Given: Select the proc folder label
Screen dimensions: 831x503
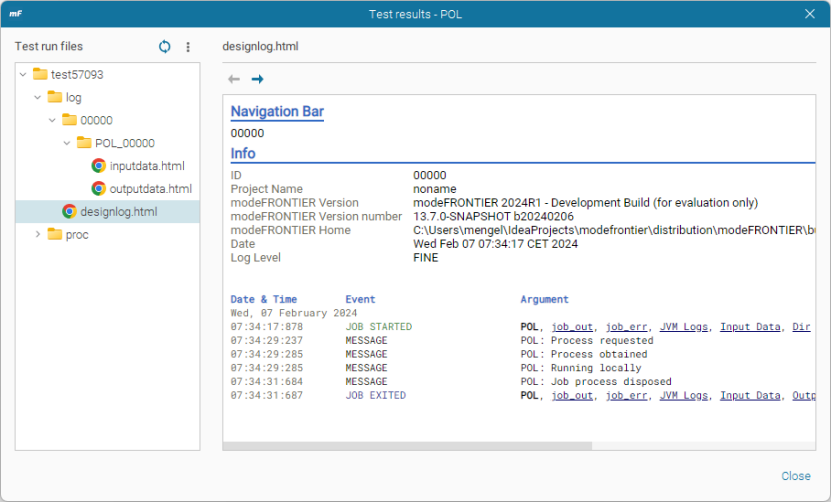Looking at the screenshot, I should (77, 235).
